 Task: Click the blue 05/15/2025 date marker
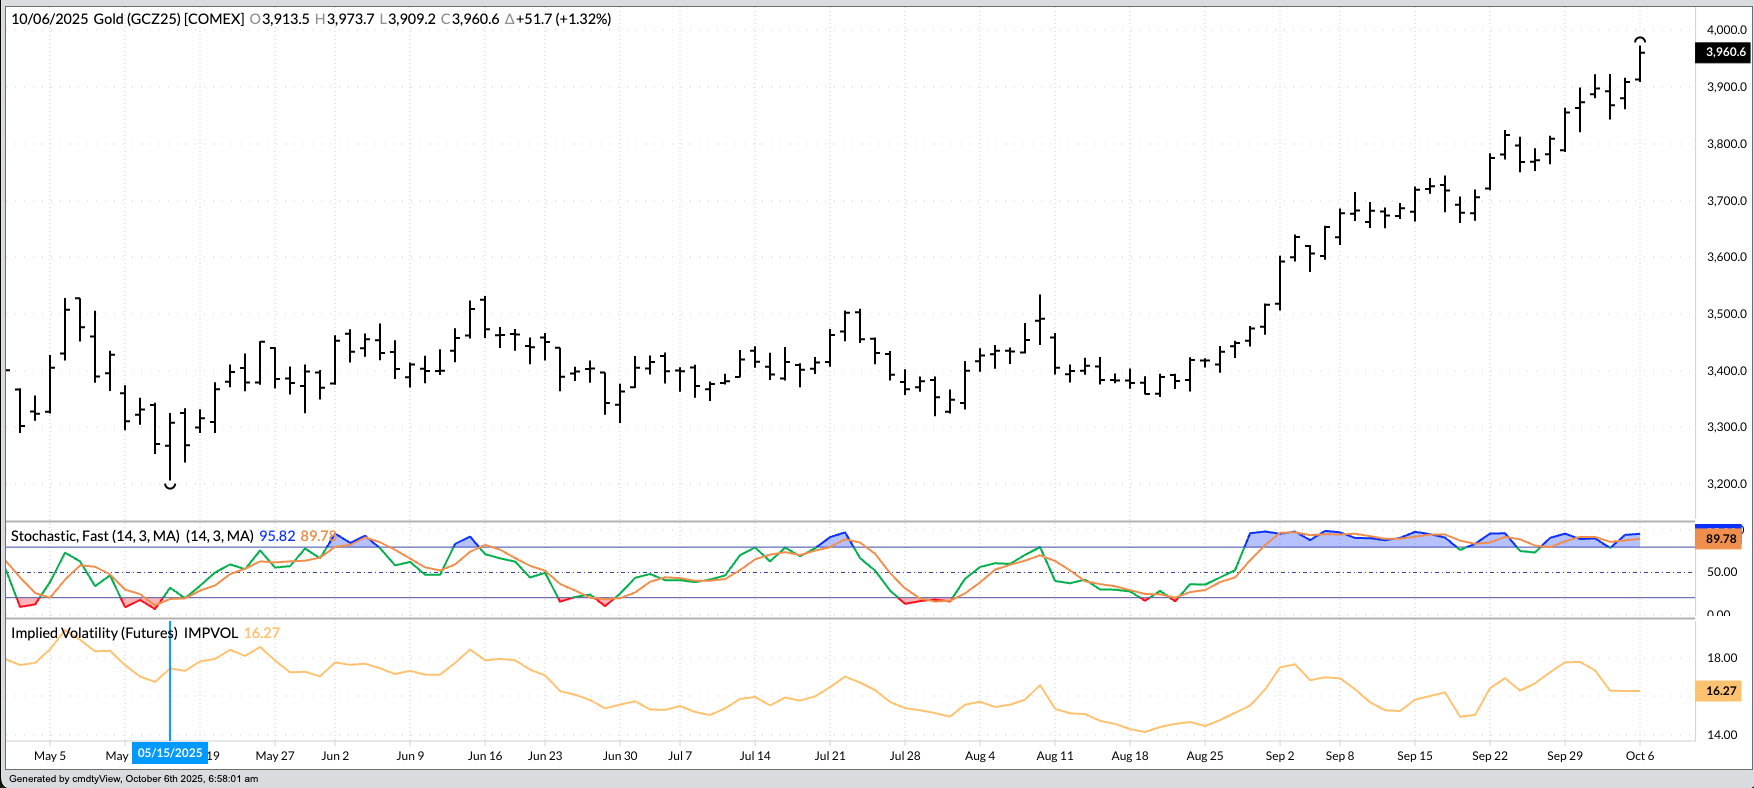[x=170, y=753]
